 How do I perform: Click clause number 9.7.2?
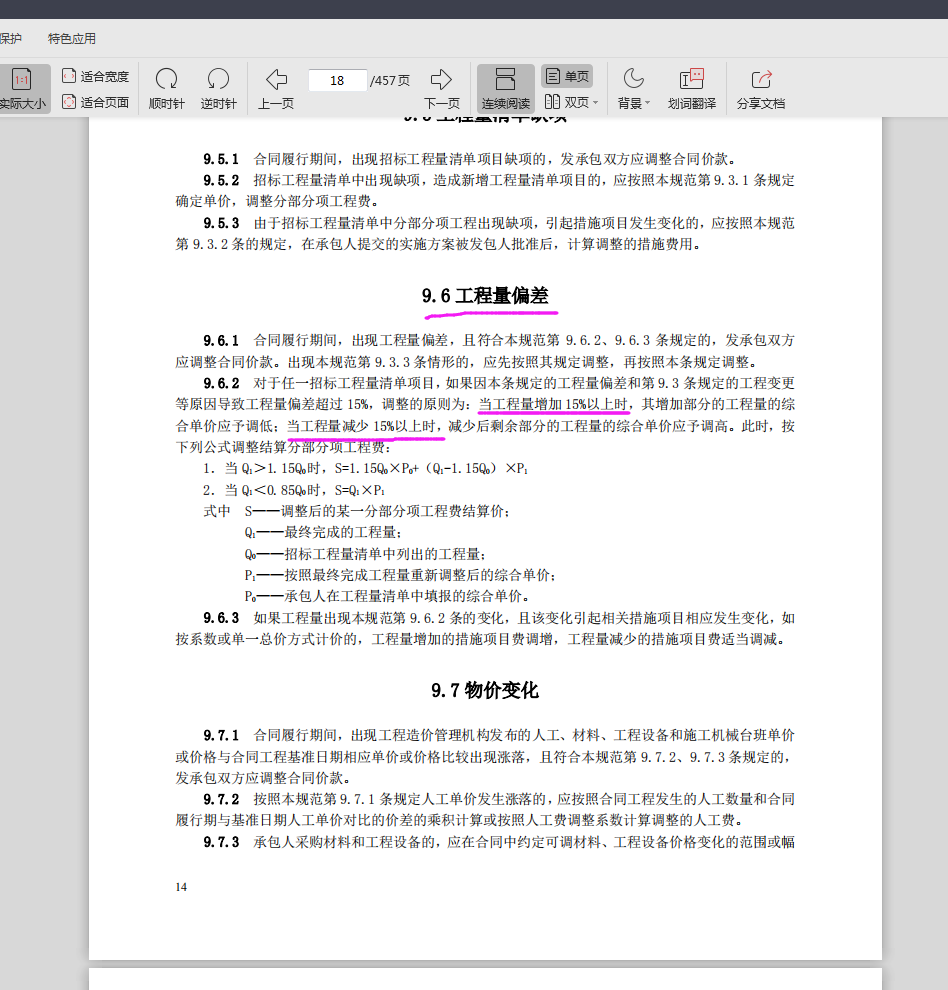[221, 799]
